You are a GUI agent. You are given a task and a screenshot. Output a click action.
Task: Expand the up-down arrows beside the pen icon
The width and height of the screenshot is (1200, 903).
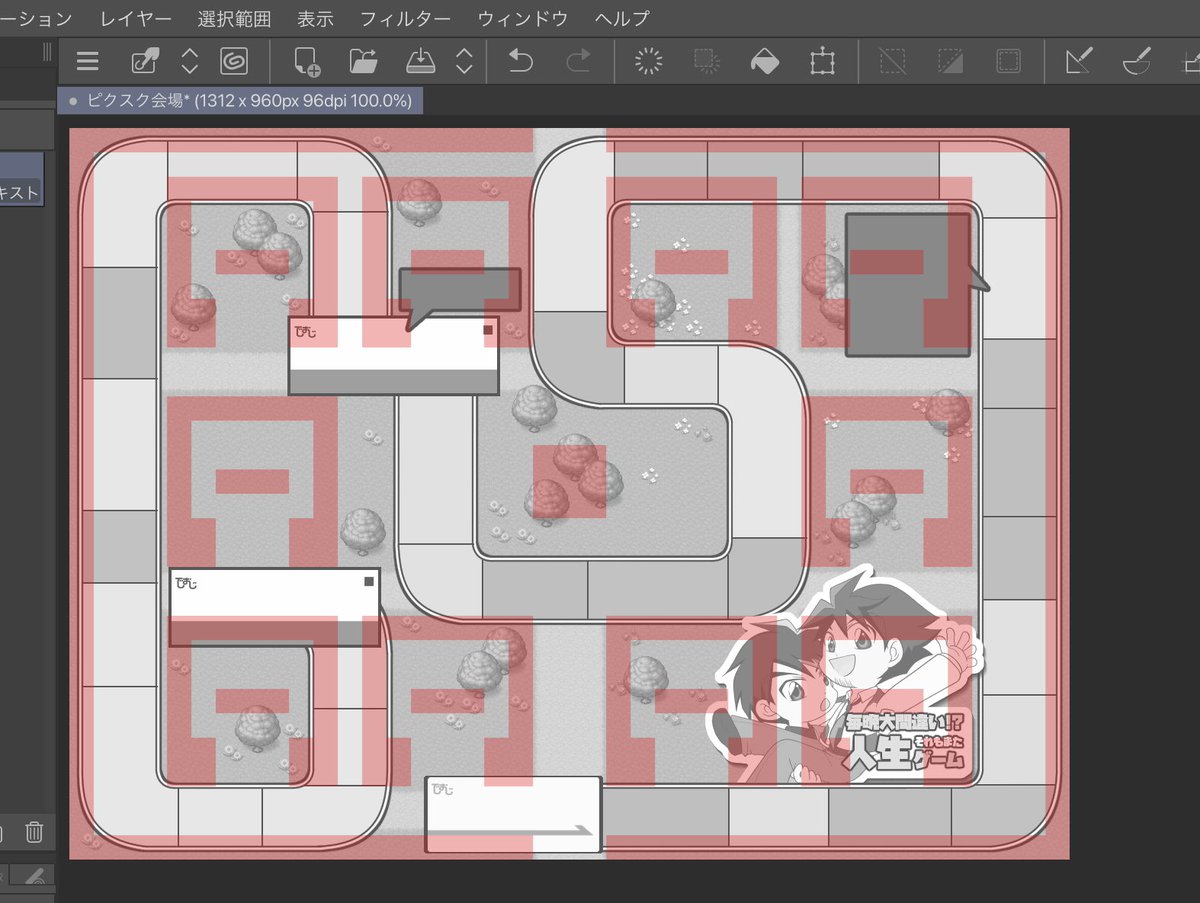coord(189,62)
